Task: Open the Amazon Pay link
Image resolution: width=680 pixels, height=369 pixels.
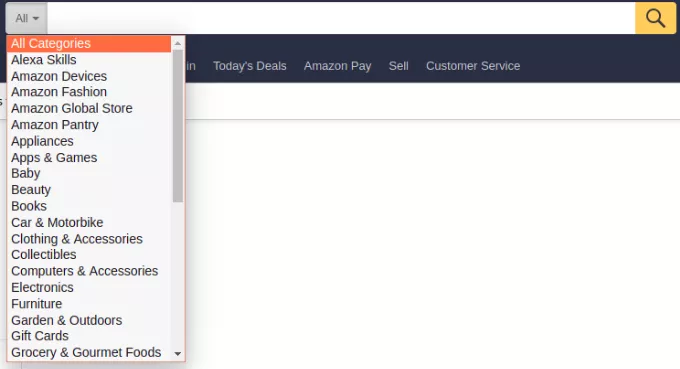Action: coord(337,66)
